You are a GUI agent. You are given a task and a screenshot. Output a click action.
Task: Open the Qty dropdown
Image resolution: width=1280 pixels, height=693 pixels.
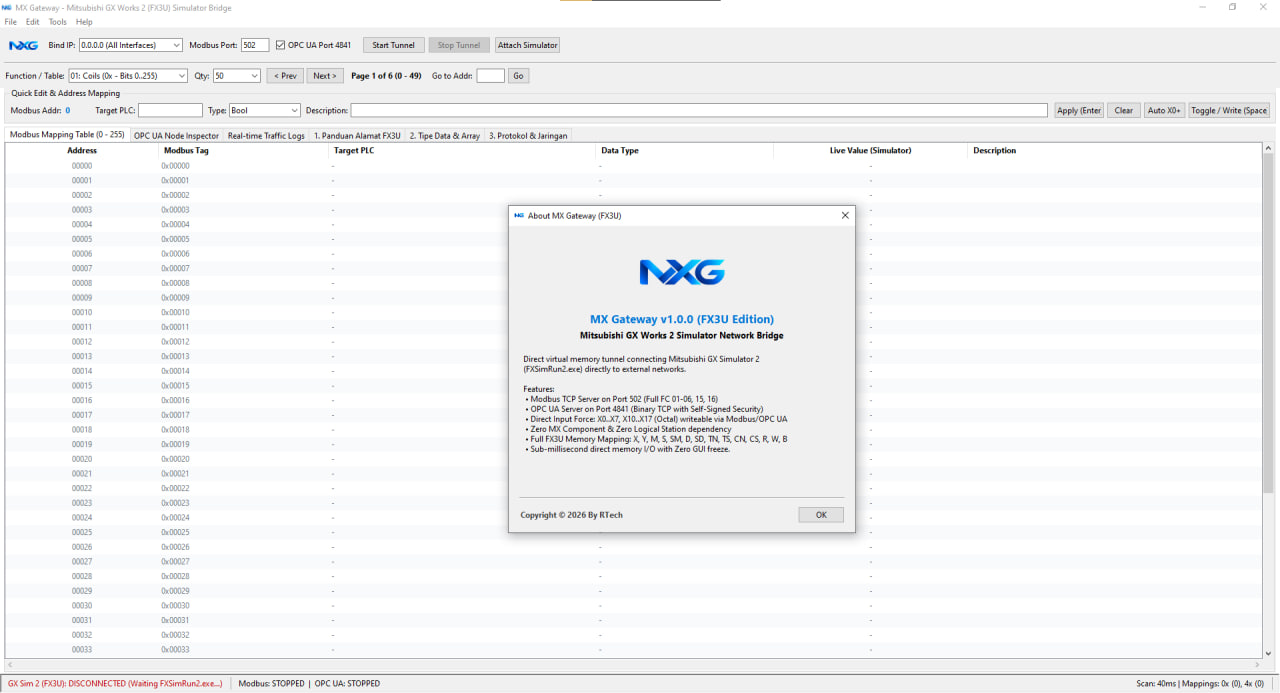(x=255, y=76)
